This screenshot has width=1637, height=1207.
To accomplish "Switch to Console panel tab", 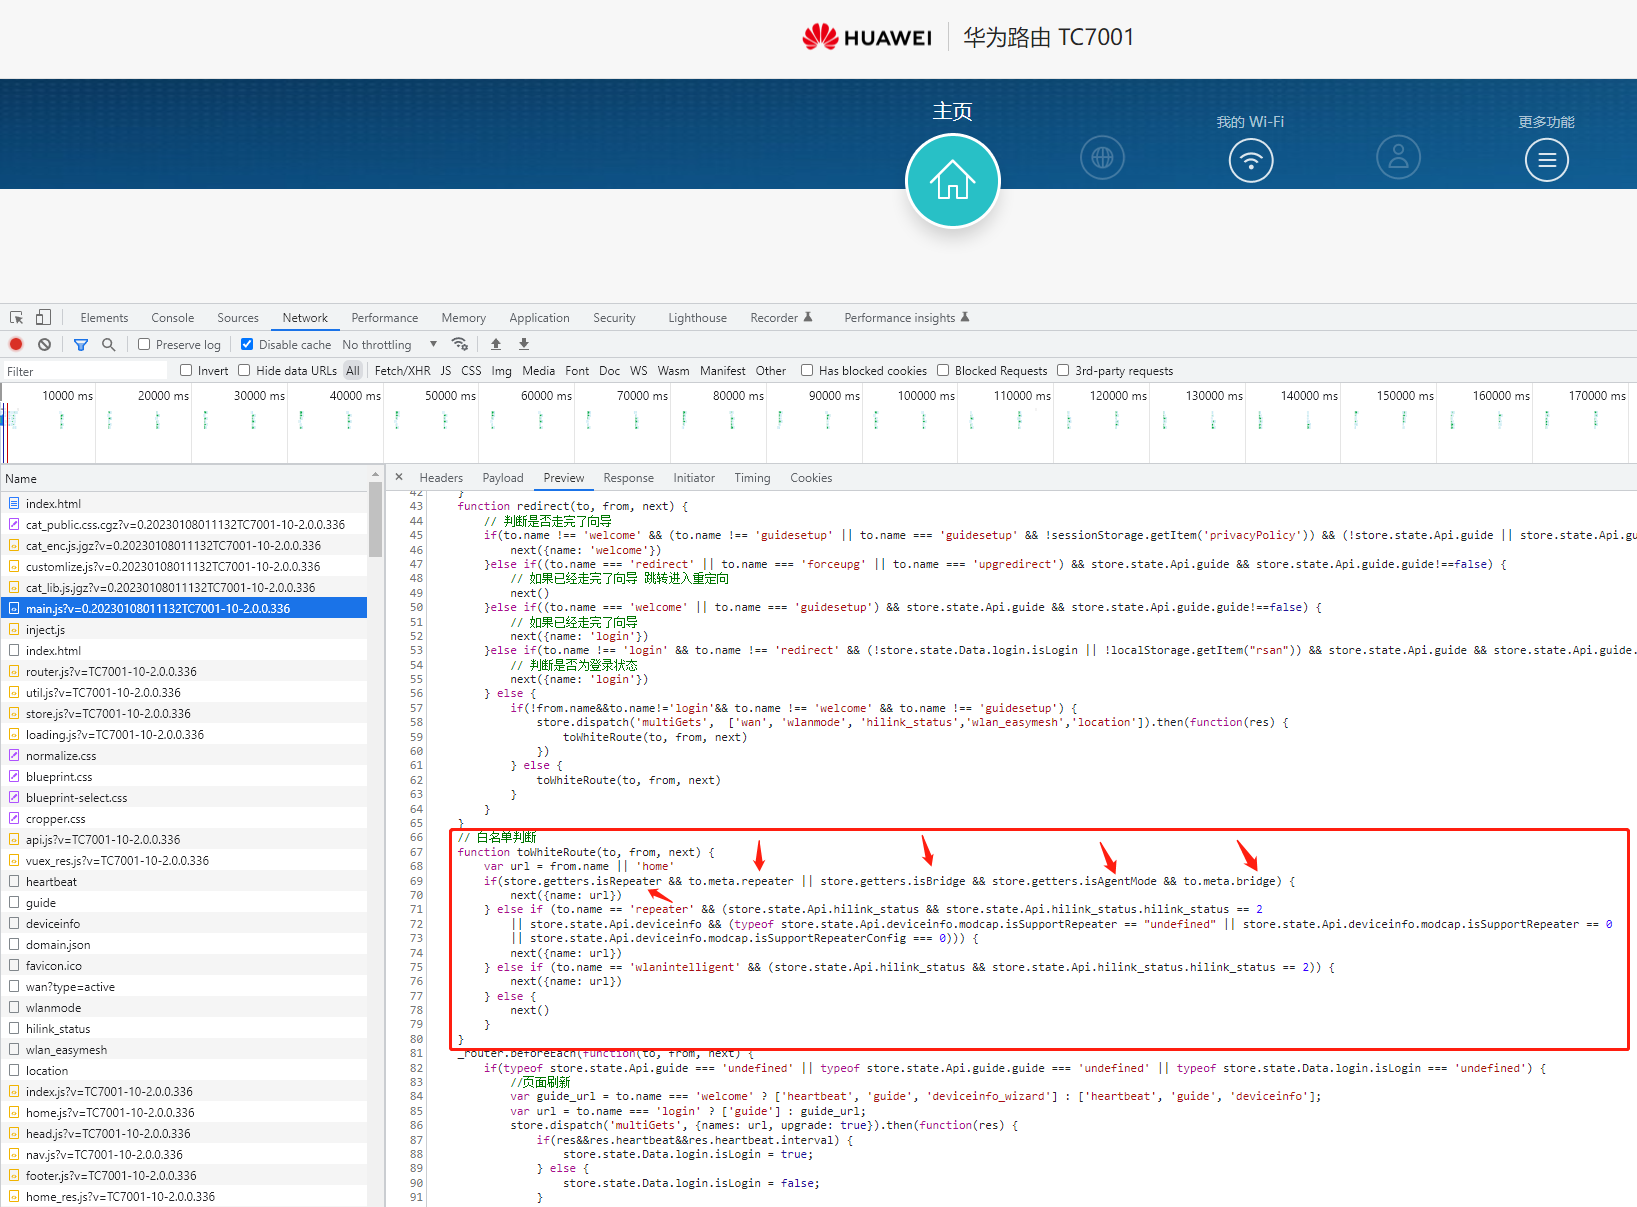I will [x=172, y=318].
